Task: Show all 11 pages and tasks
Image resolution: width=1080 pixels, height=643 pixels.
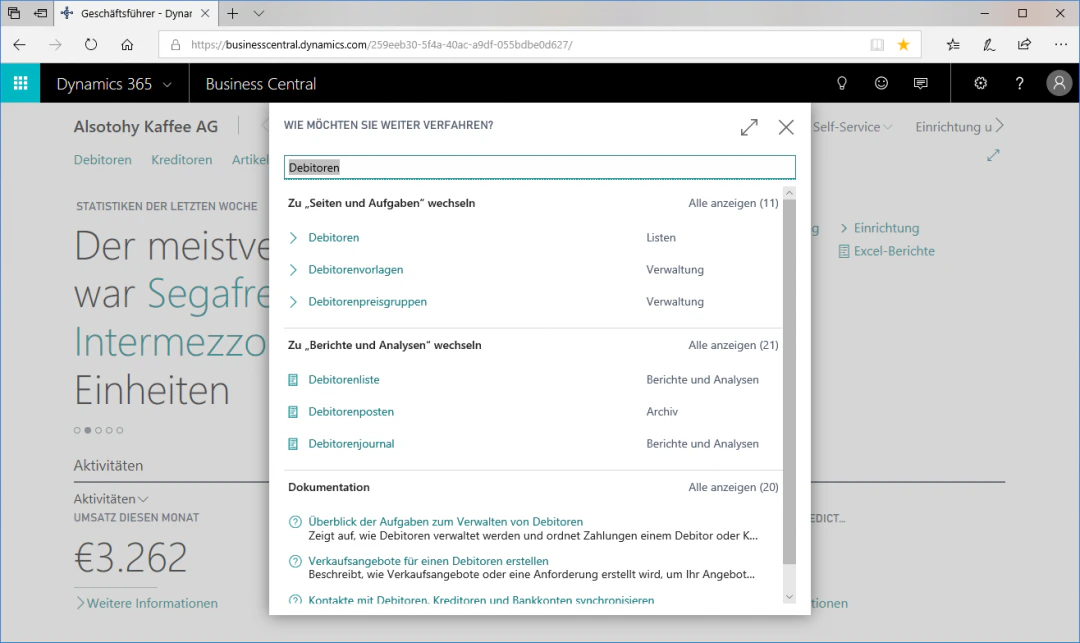Action: click(733, 203)
